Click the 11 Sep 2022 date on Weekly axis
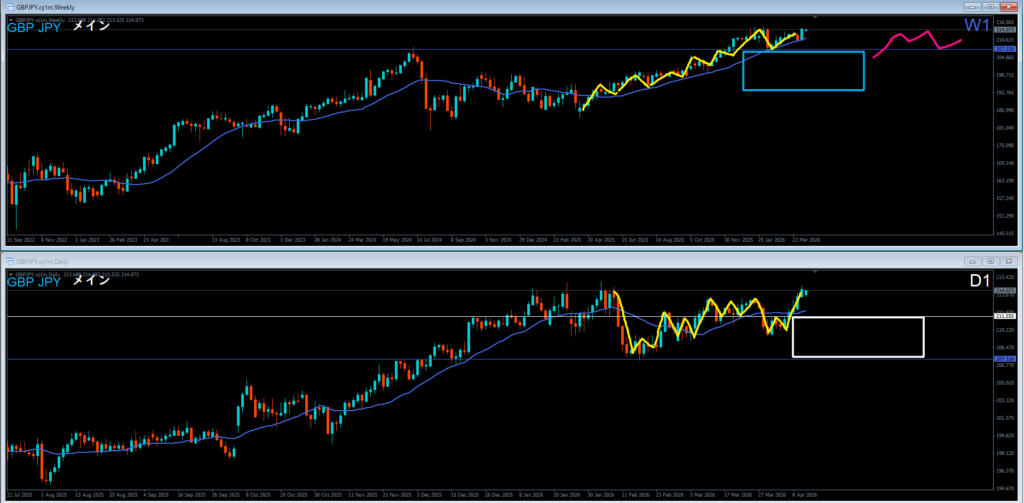This screenshot has width=1024, height=503. click(x=21, y=240)
